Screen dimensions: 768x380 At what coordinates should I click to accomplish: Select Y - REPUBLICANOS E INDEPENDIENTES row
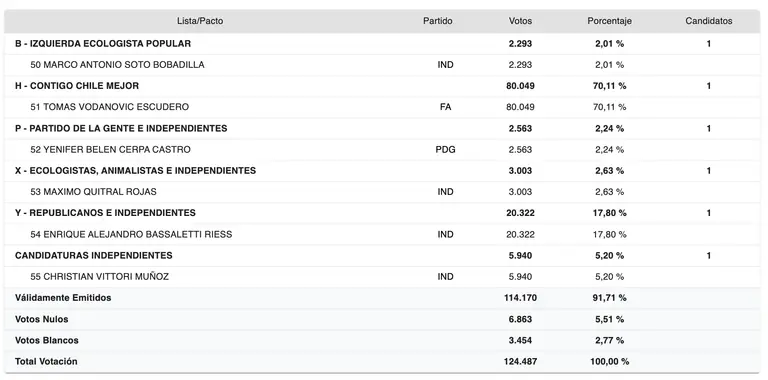pos(382,213)
